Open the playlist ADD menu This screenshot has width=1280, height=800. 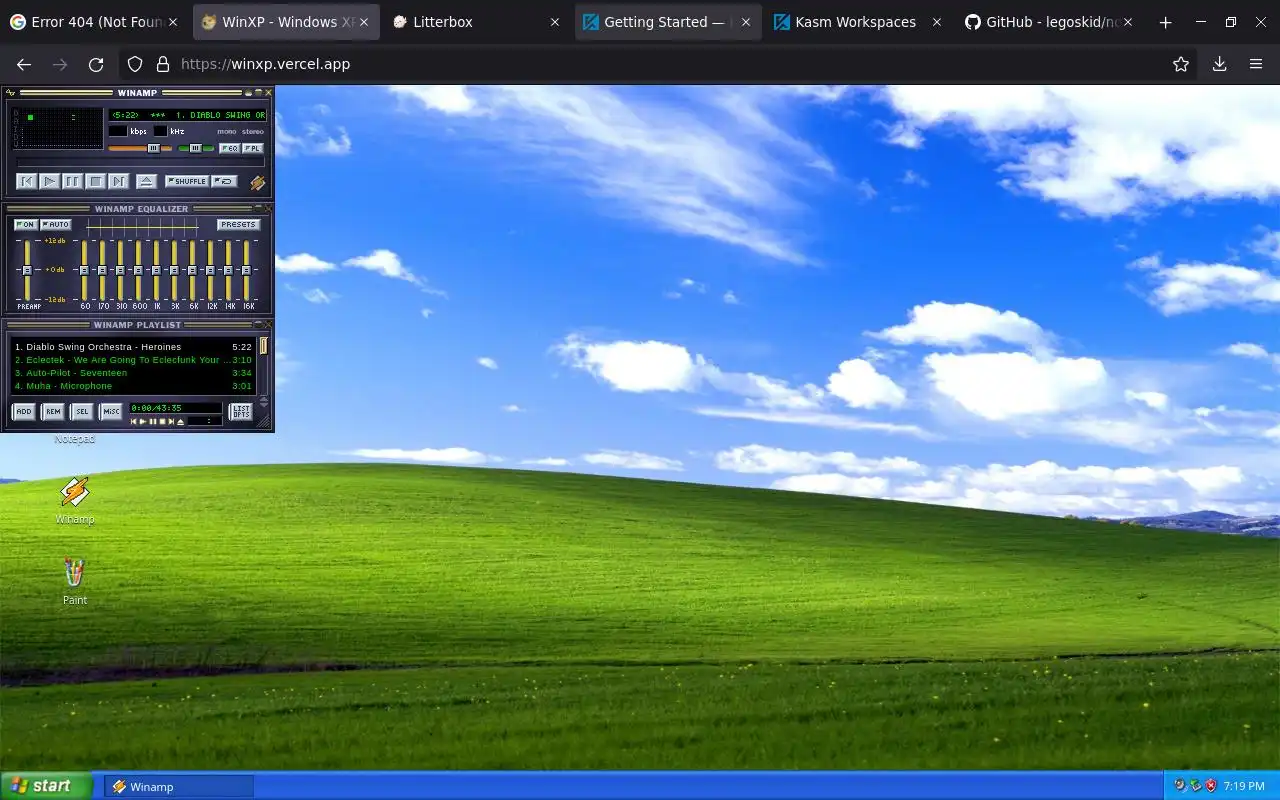tap(24, 411)
